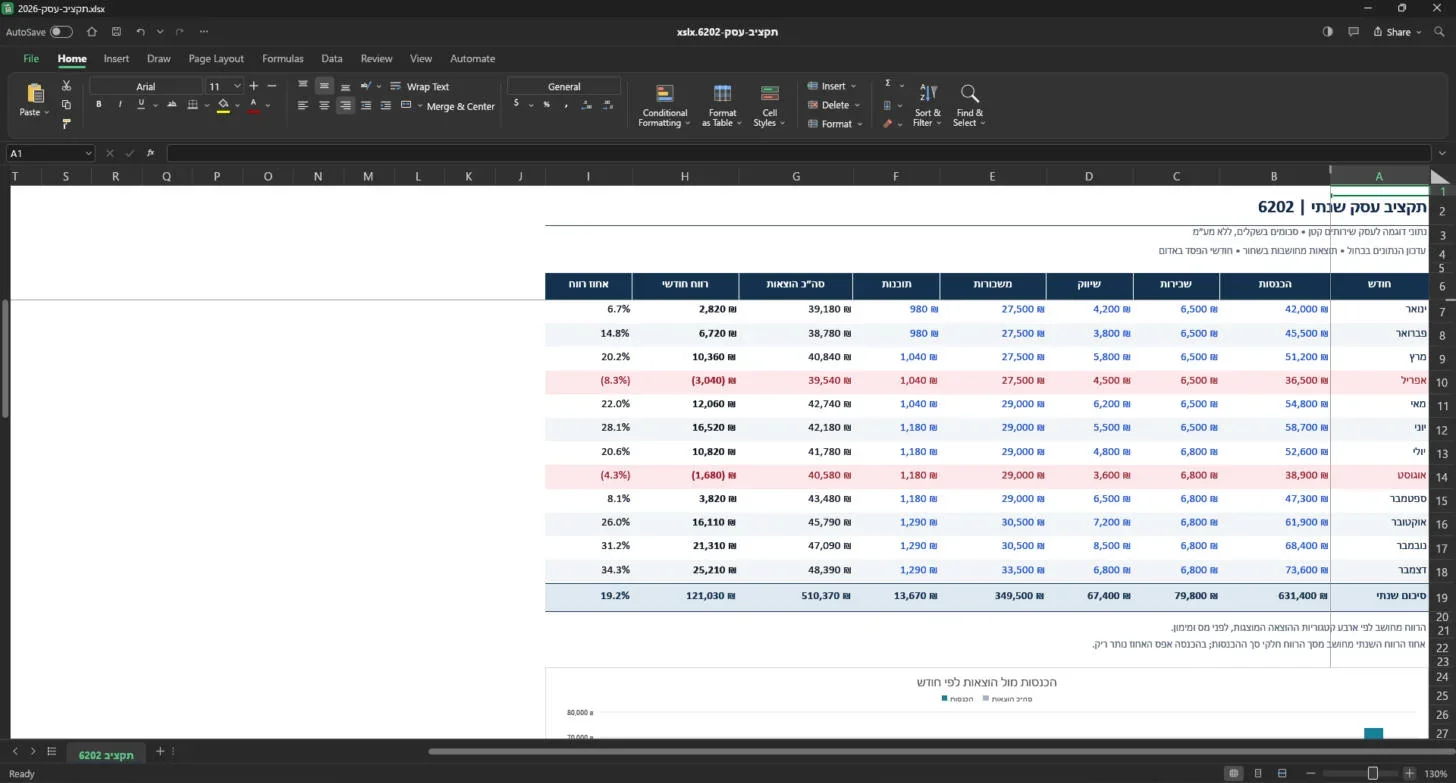Open the File menu
The width and height of the screenshot is (1456, 783).
pyautogui.click(x=31, y=59)
